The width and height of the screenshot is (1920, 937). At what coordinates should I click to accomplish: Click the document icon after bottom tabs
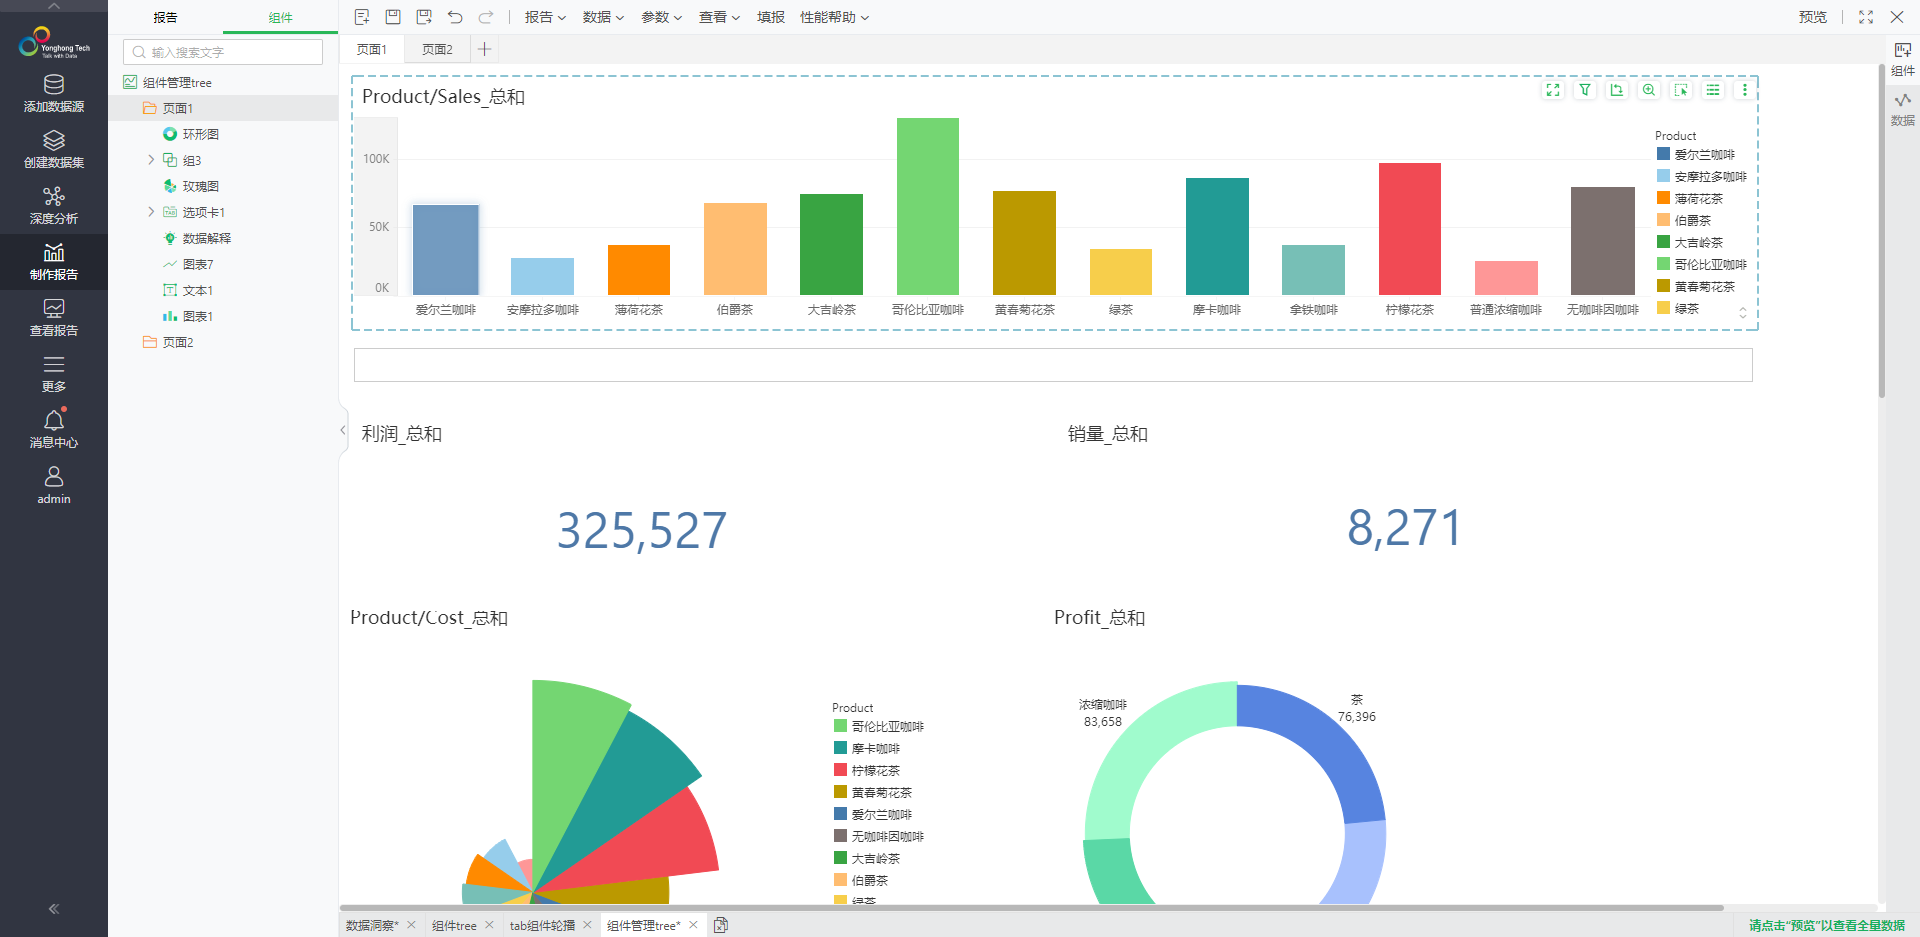click(x=721, y=925)
